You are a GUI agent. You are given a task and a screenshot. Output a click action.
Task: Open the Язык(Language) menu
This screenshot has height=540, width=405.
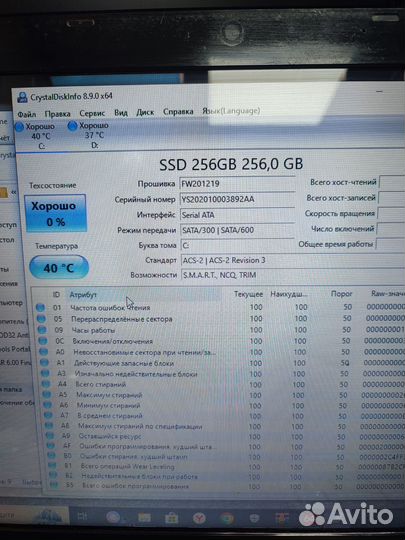coord(231,111)
